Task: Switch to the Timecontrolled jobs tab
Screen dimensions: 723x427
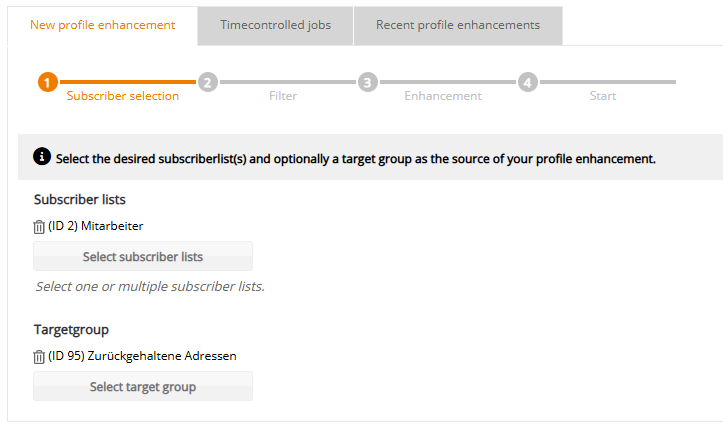Action: pyautogui.click(x=275, y=25)
